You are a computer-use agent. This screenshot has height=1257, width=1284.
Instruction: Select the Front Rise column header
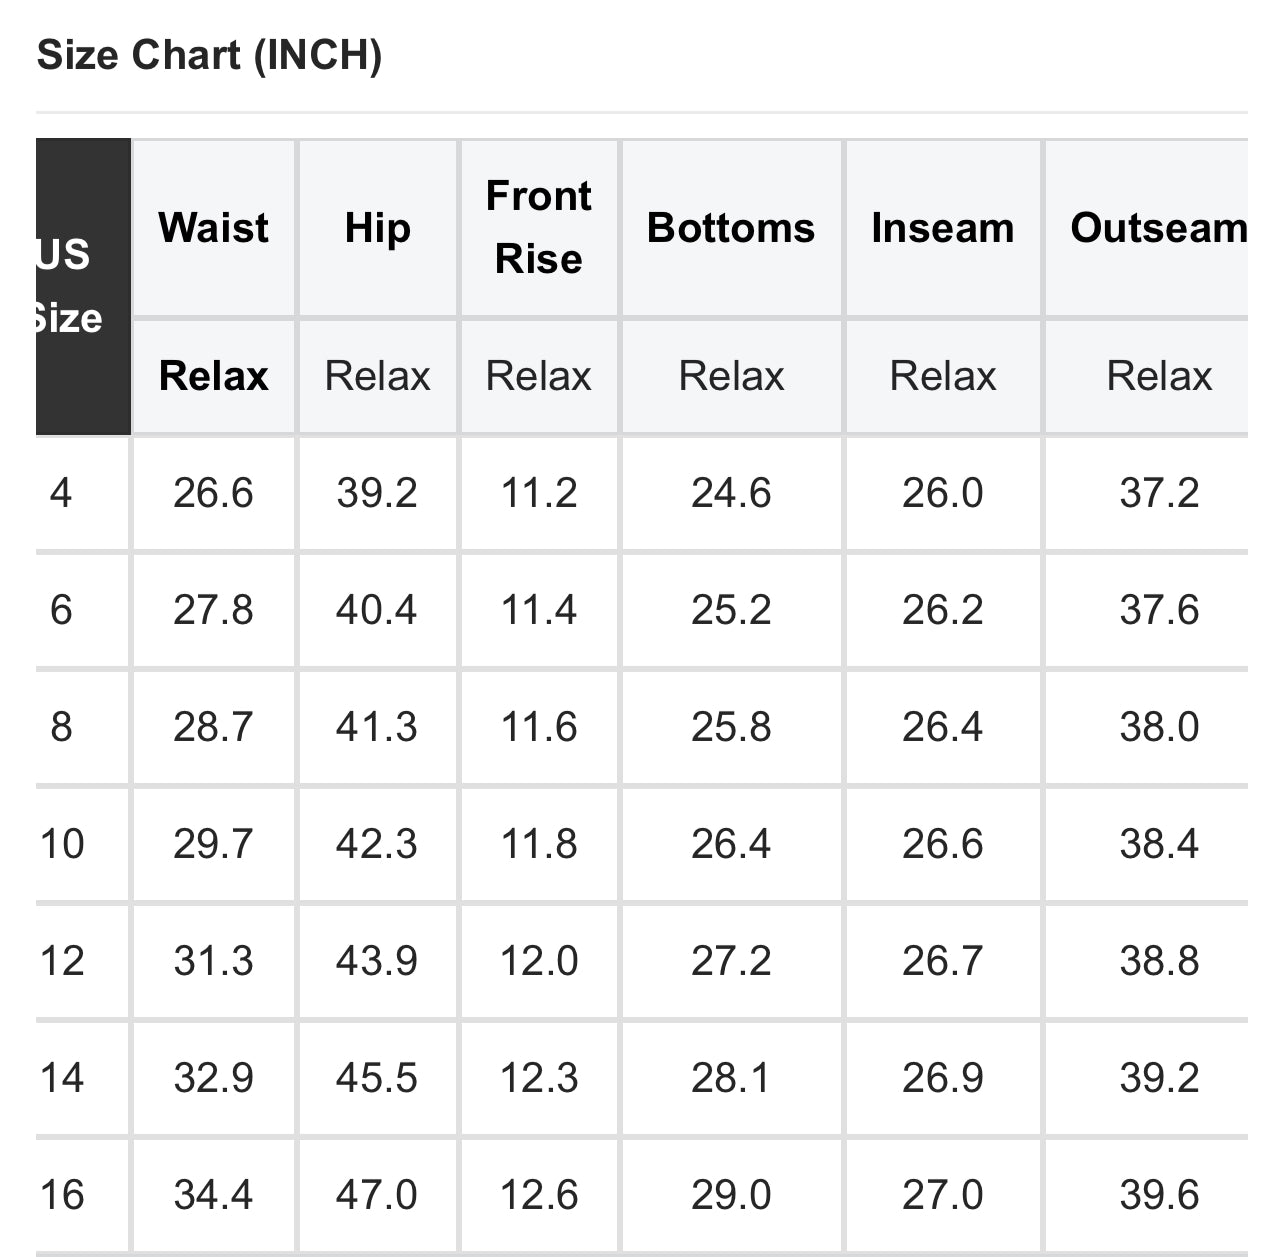pyautogui.click(x=538, y=227)
